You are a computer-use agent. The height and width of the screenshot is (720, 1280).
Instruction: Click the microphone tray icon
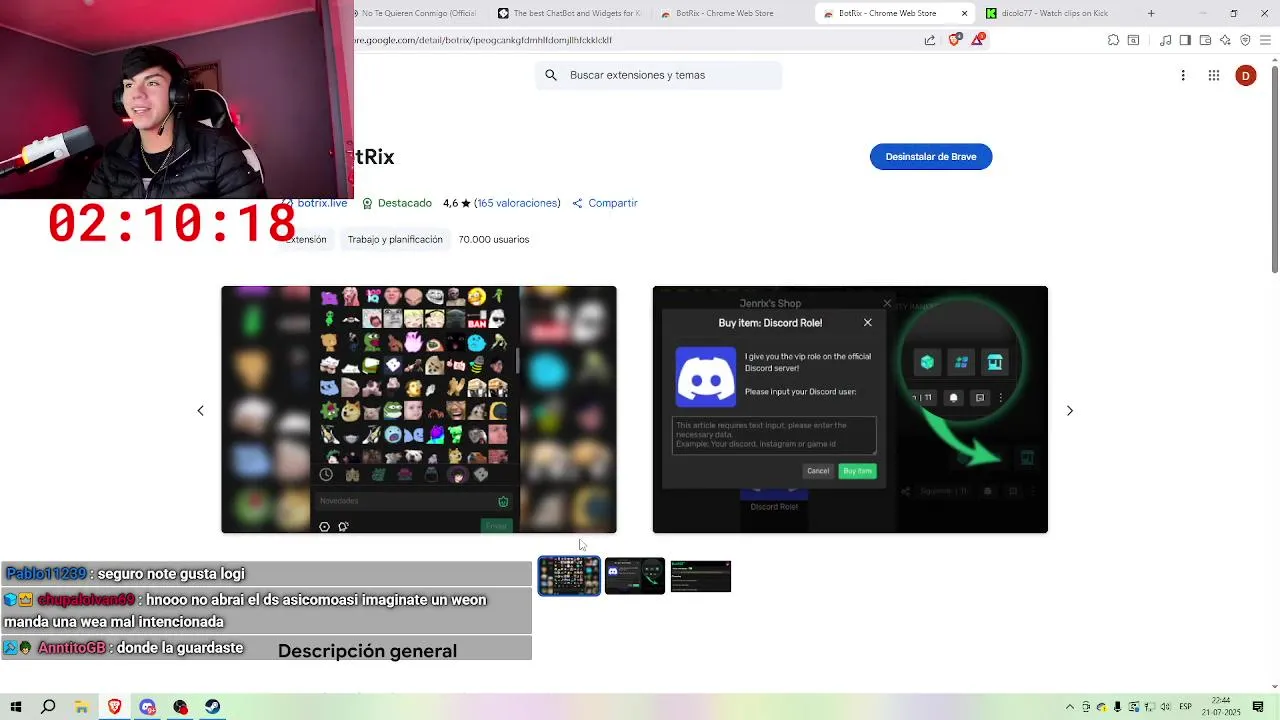pyautogui.click(x=1118, y=707)
